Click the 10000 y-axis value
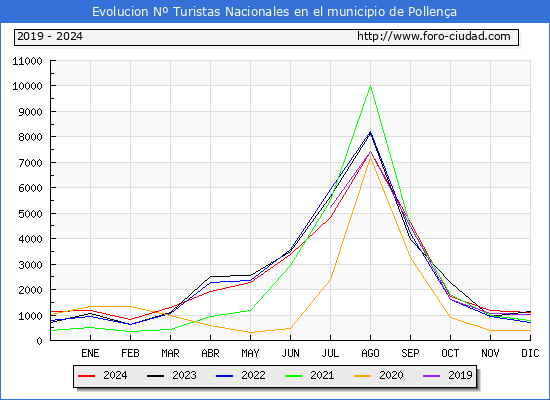The height and width of the screenshot is (400, 550). [27, 86]
